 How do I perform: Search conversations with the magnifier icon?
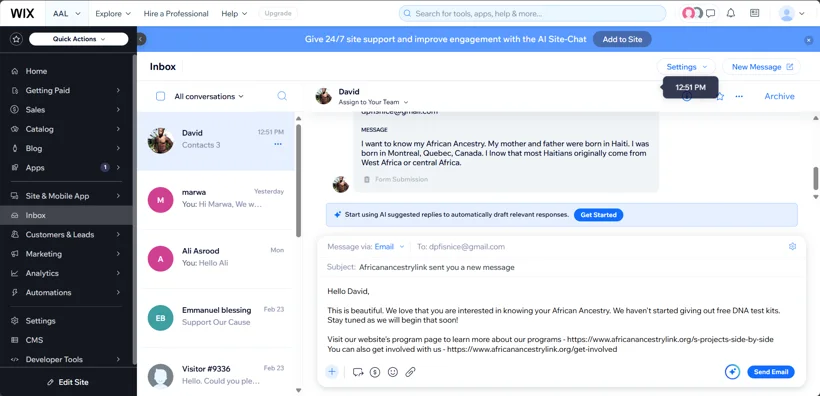(x=282, y=96)
